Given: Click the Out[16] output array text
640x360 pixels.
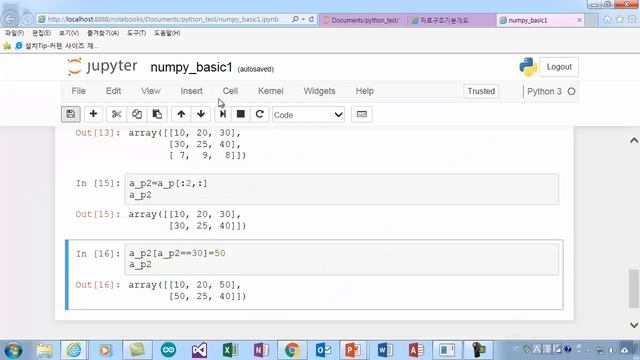Looking at the screenshot, I should (x=187, y=291).
